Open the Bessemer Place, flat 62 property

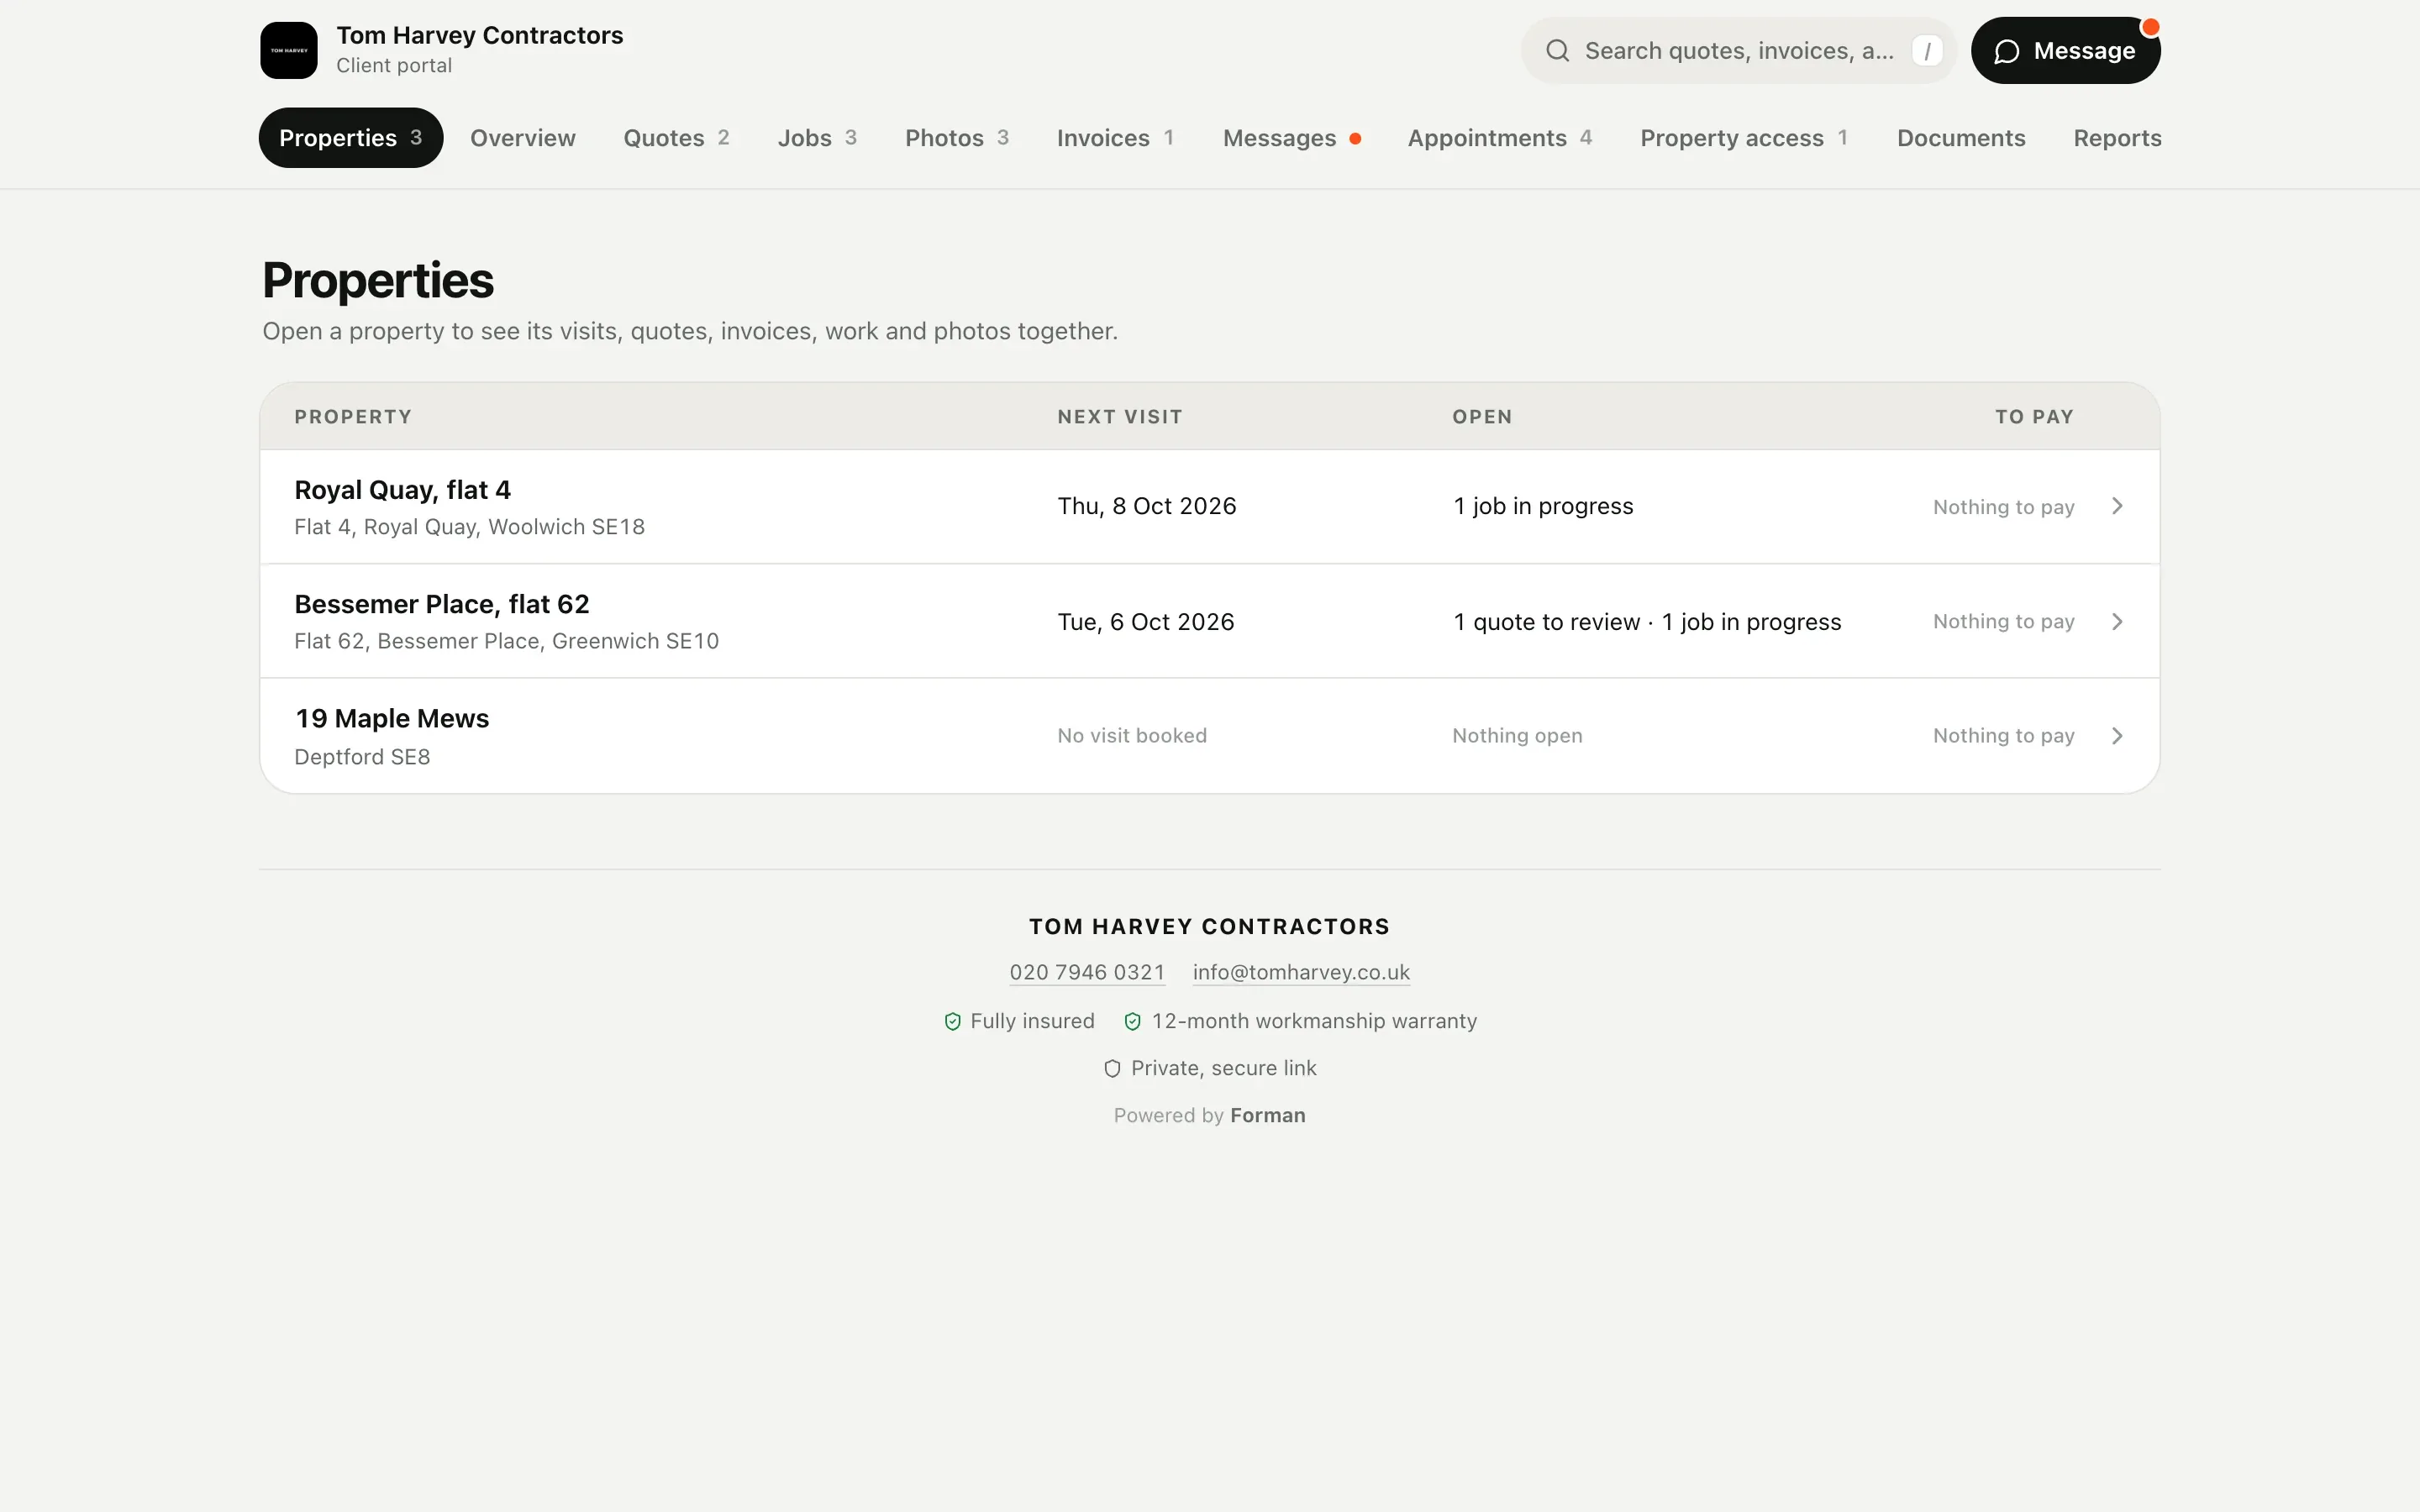click(1210, 621)
